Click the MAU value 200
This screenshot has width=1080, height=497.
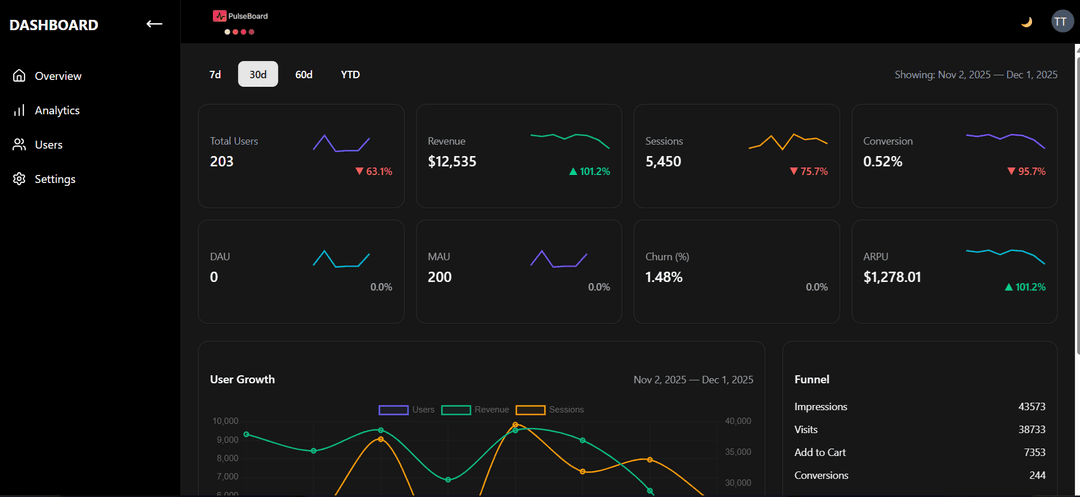[440, 277]
